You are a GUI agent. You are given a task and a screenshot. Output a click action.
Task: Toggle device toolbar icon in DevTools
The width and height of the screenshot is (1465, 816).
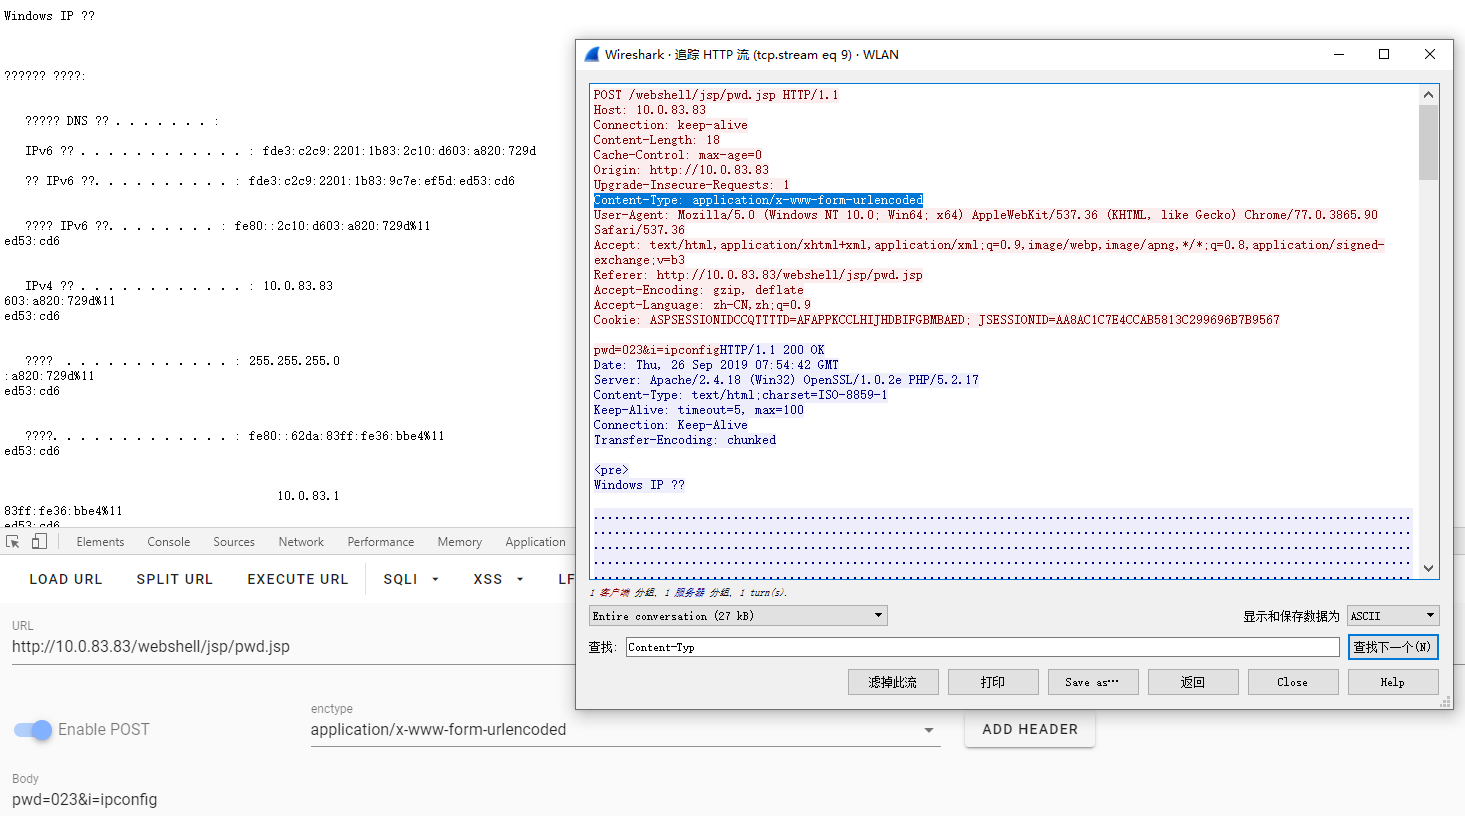[x=39, y=541]
